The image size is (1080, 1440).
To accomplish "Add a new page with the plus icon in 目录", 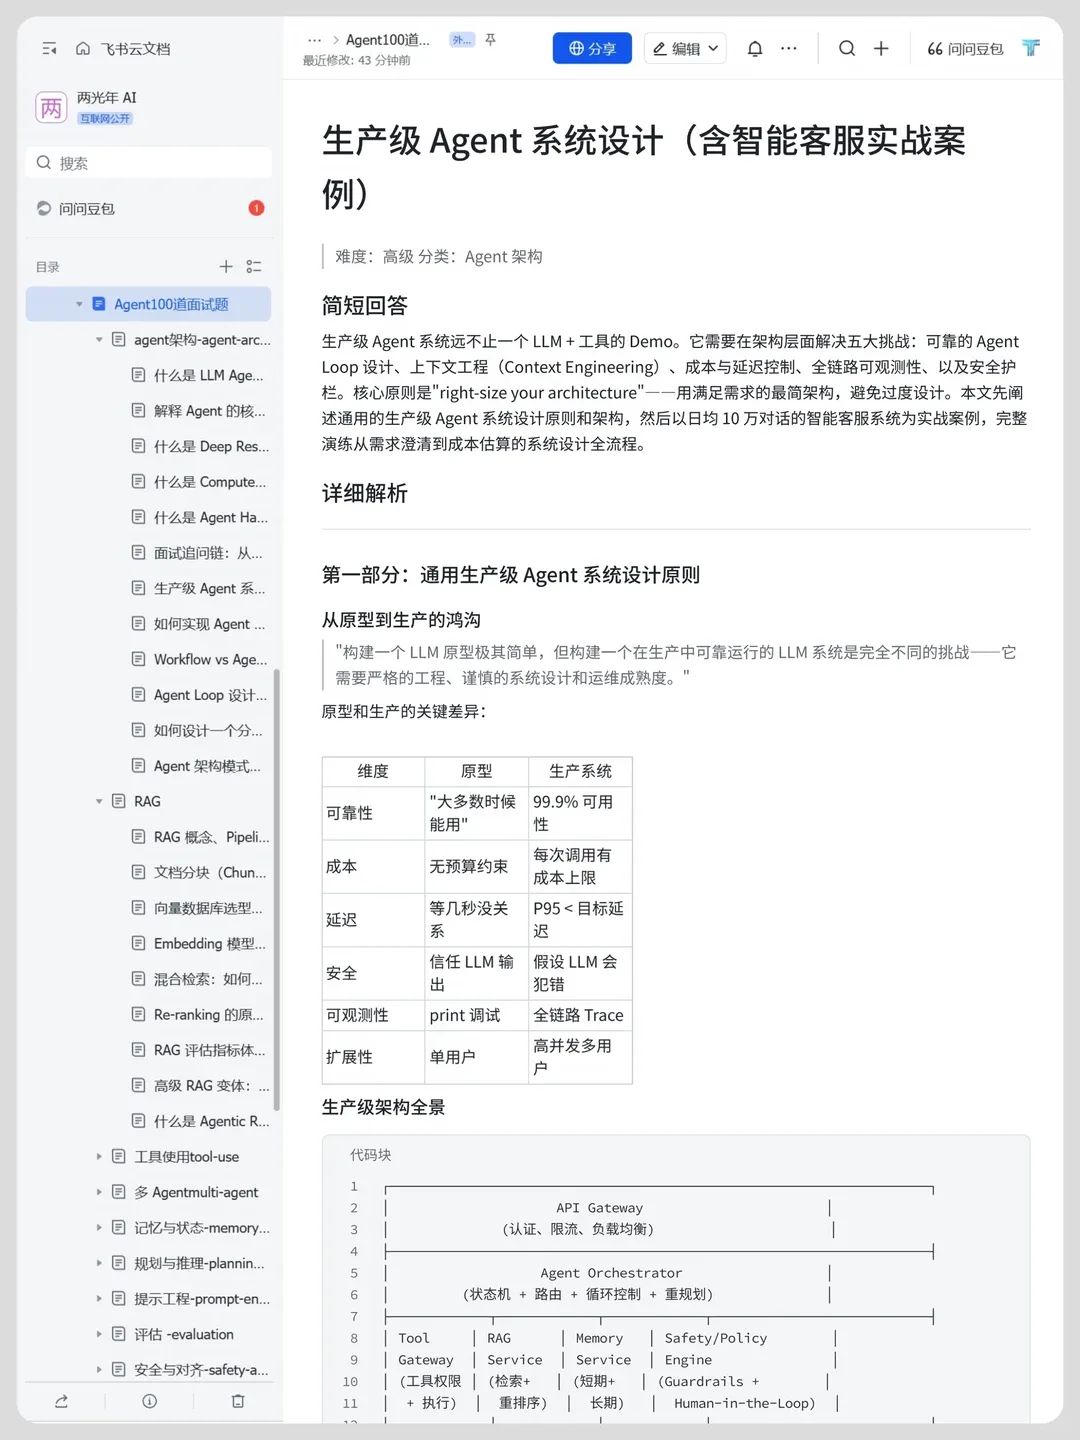I will point(226,266).
